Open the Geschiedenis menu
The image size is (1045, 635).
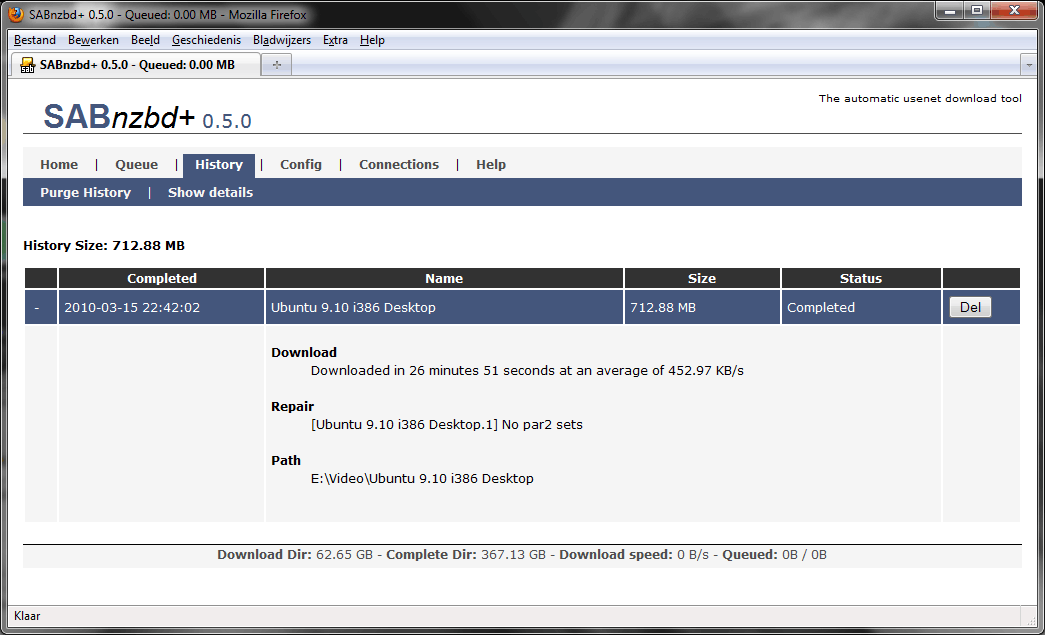coord(207,40)
